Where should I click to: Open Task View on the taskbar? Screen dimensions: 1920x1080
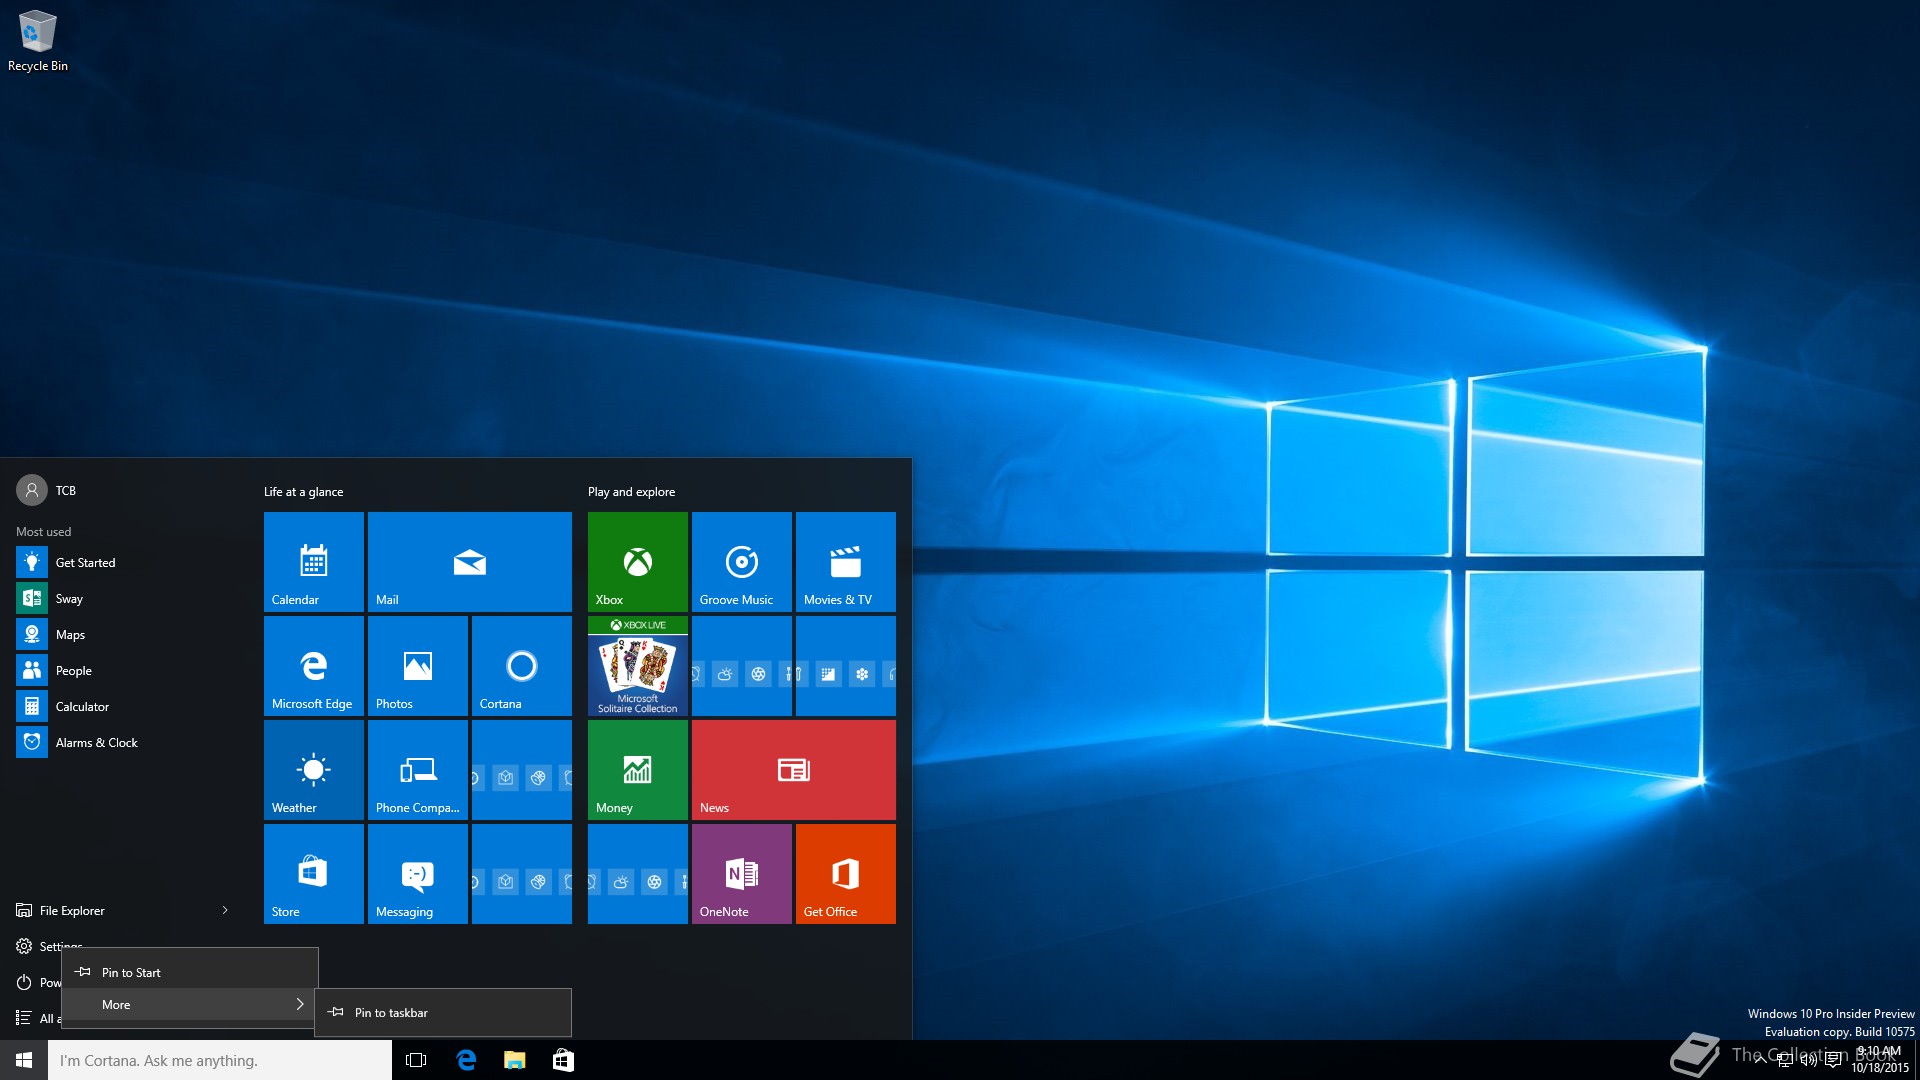pyautogui.click(x=416, y=1060)
